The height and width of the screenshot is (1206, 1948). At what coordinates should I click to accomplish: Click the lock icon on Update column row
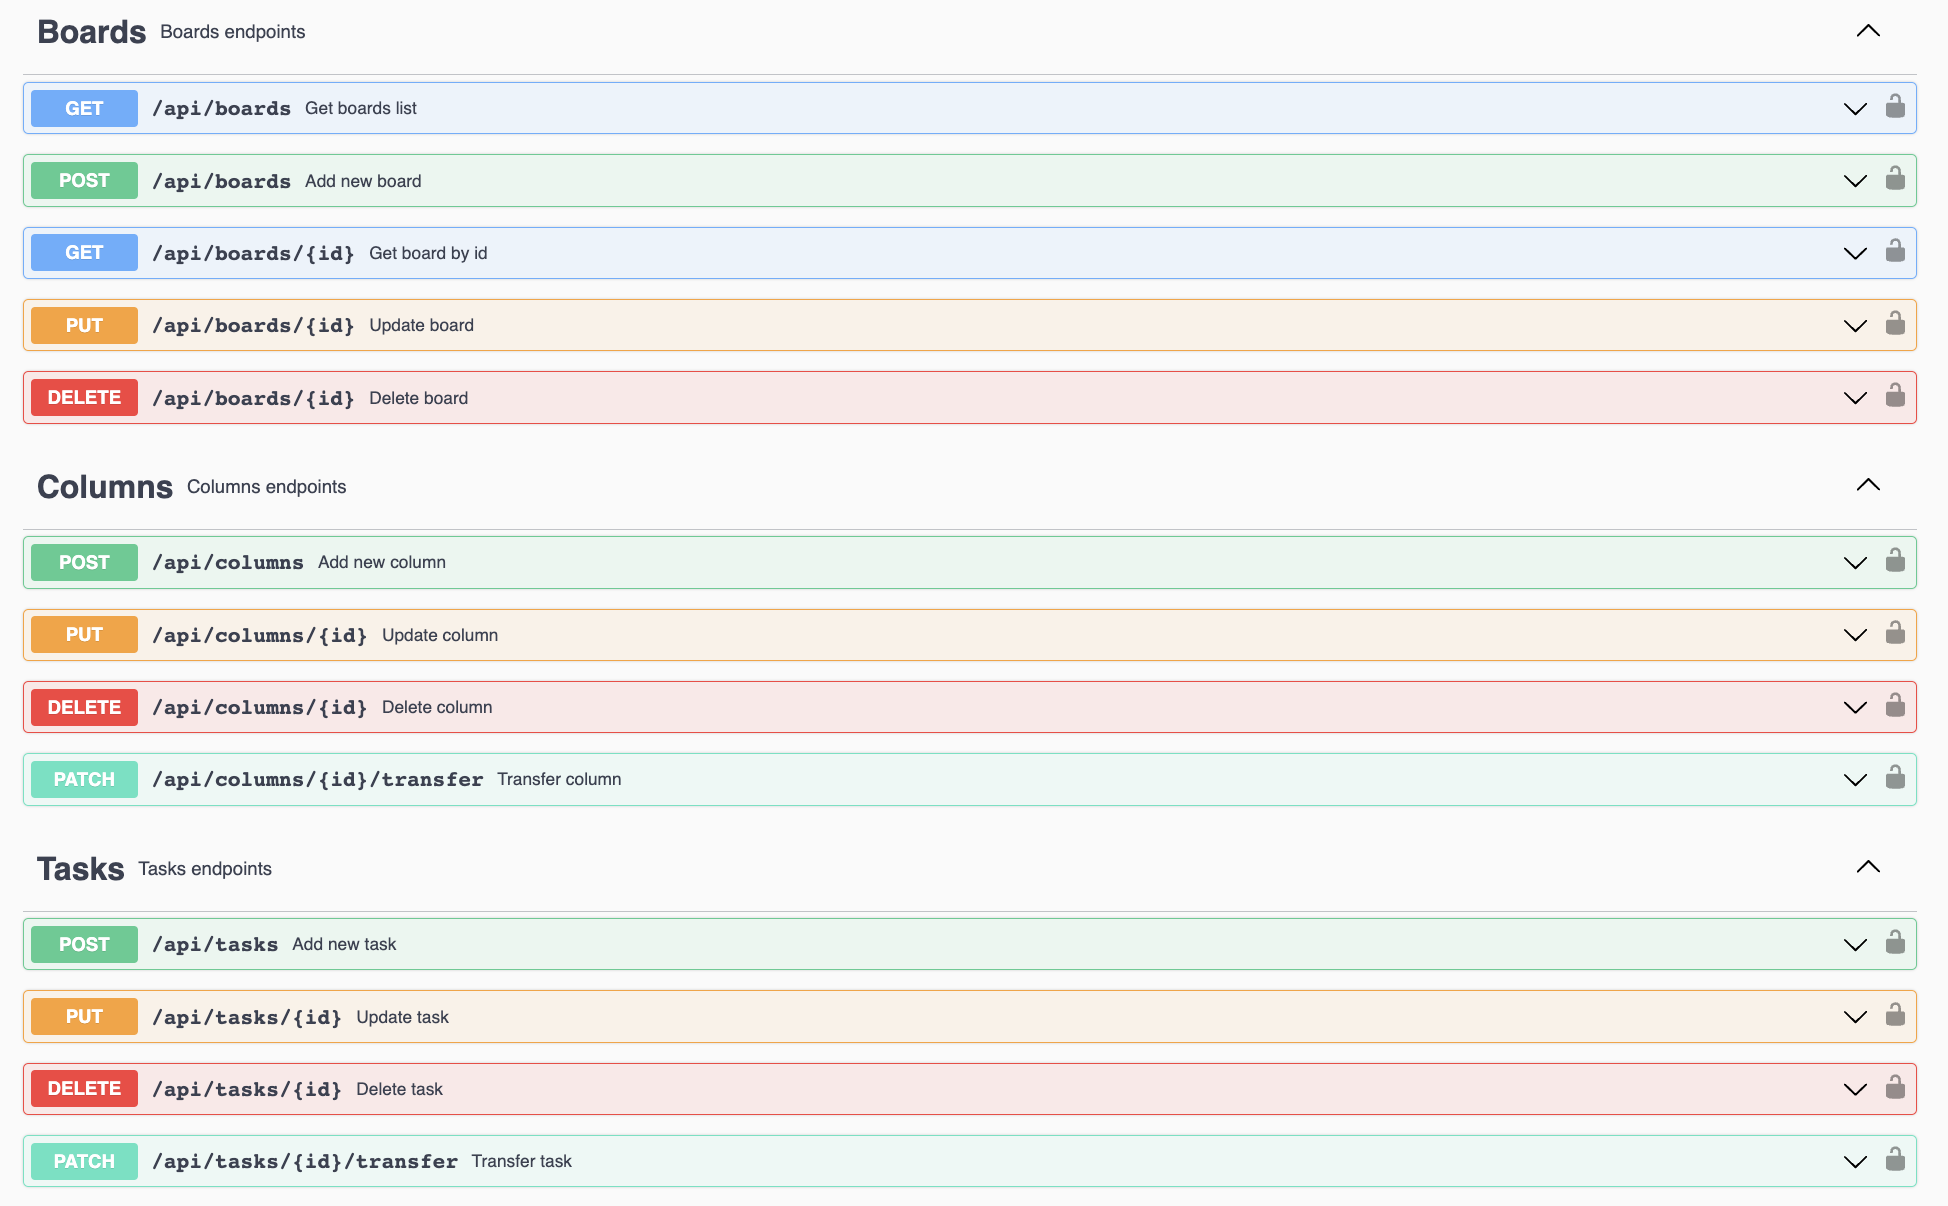click(1895, 632)
